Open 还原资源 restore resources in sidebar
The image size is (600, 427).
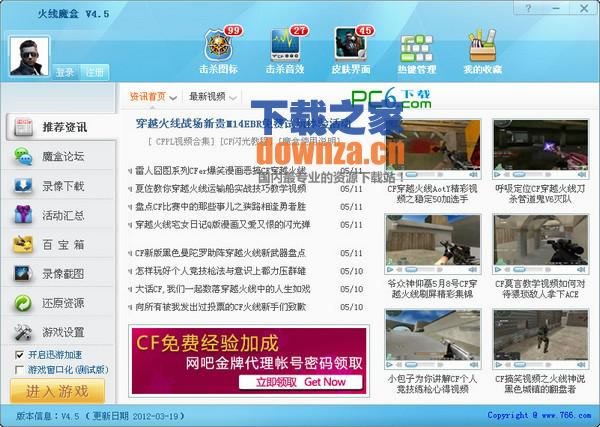[61, 303]
